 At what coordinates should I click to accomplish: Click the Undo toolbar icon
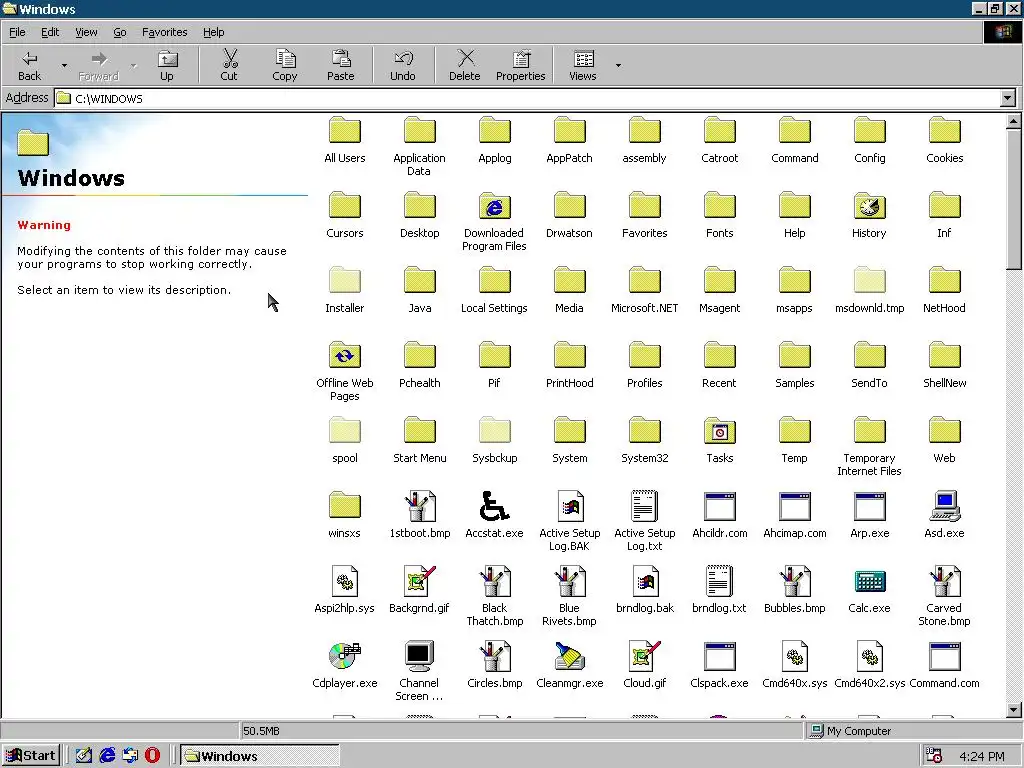tap(403, 65)
